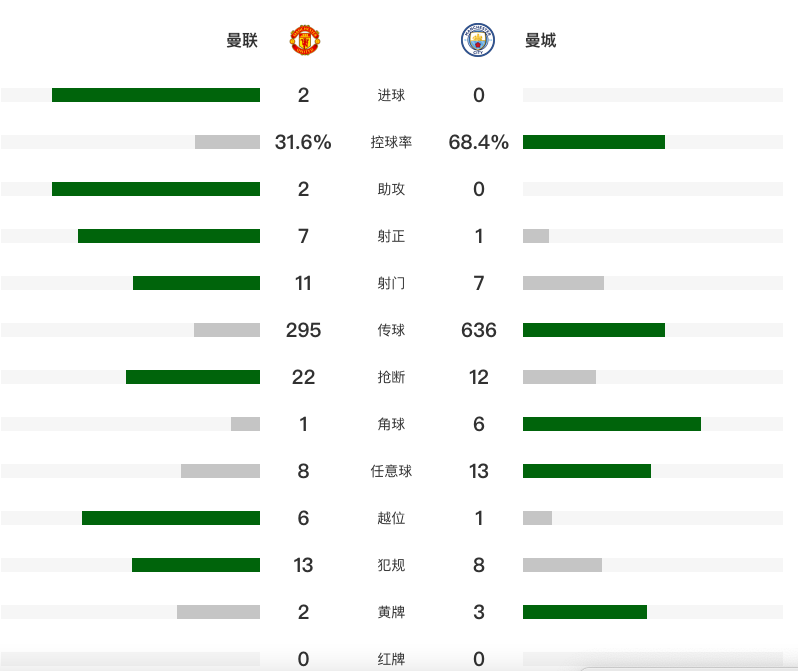Click 曼城's green 传球 bar

click(x=594, y=330)
